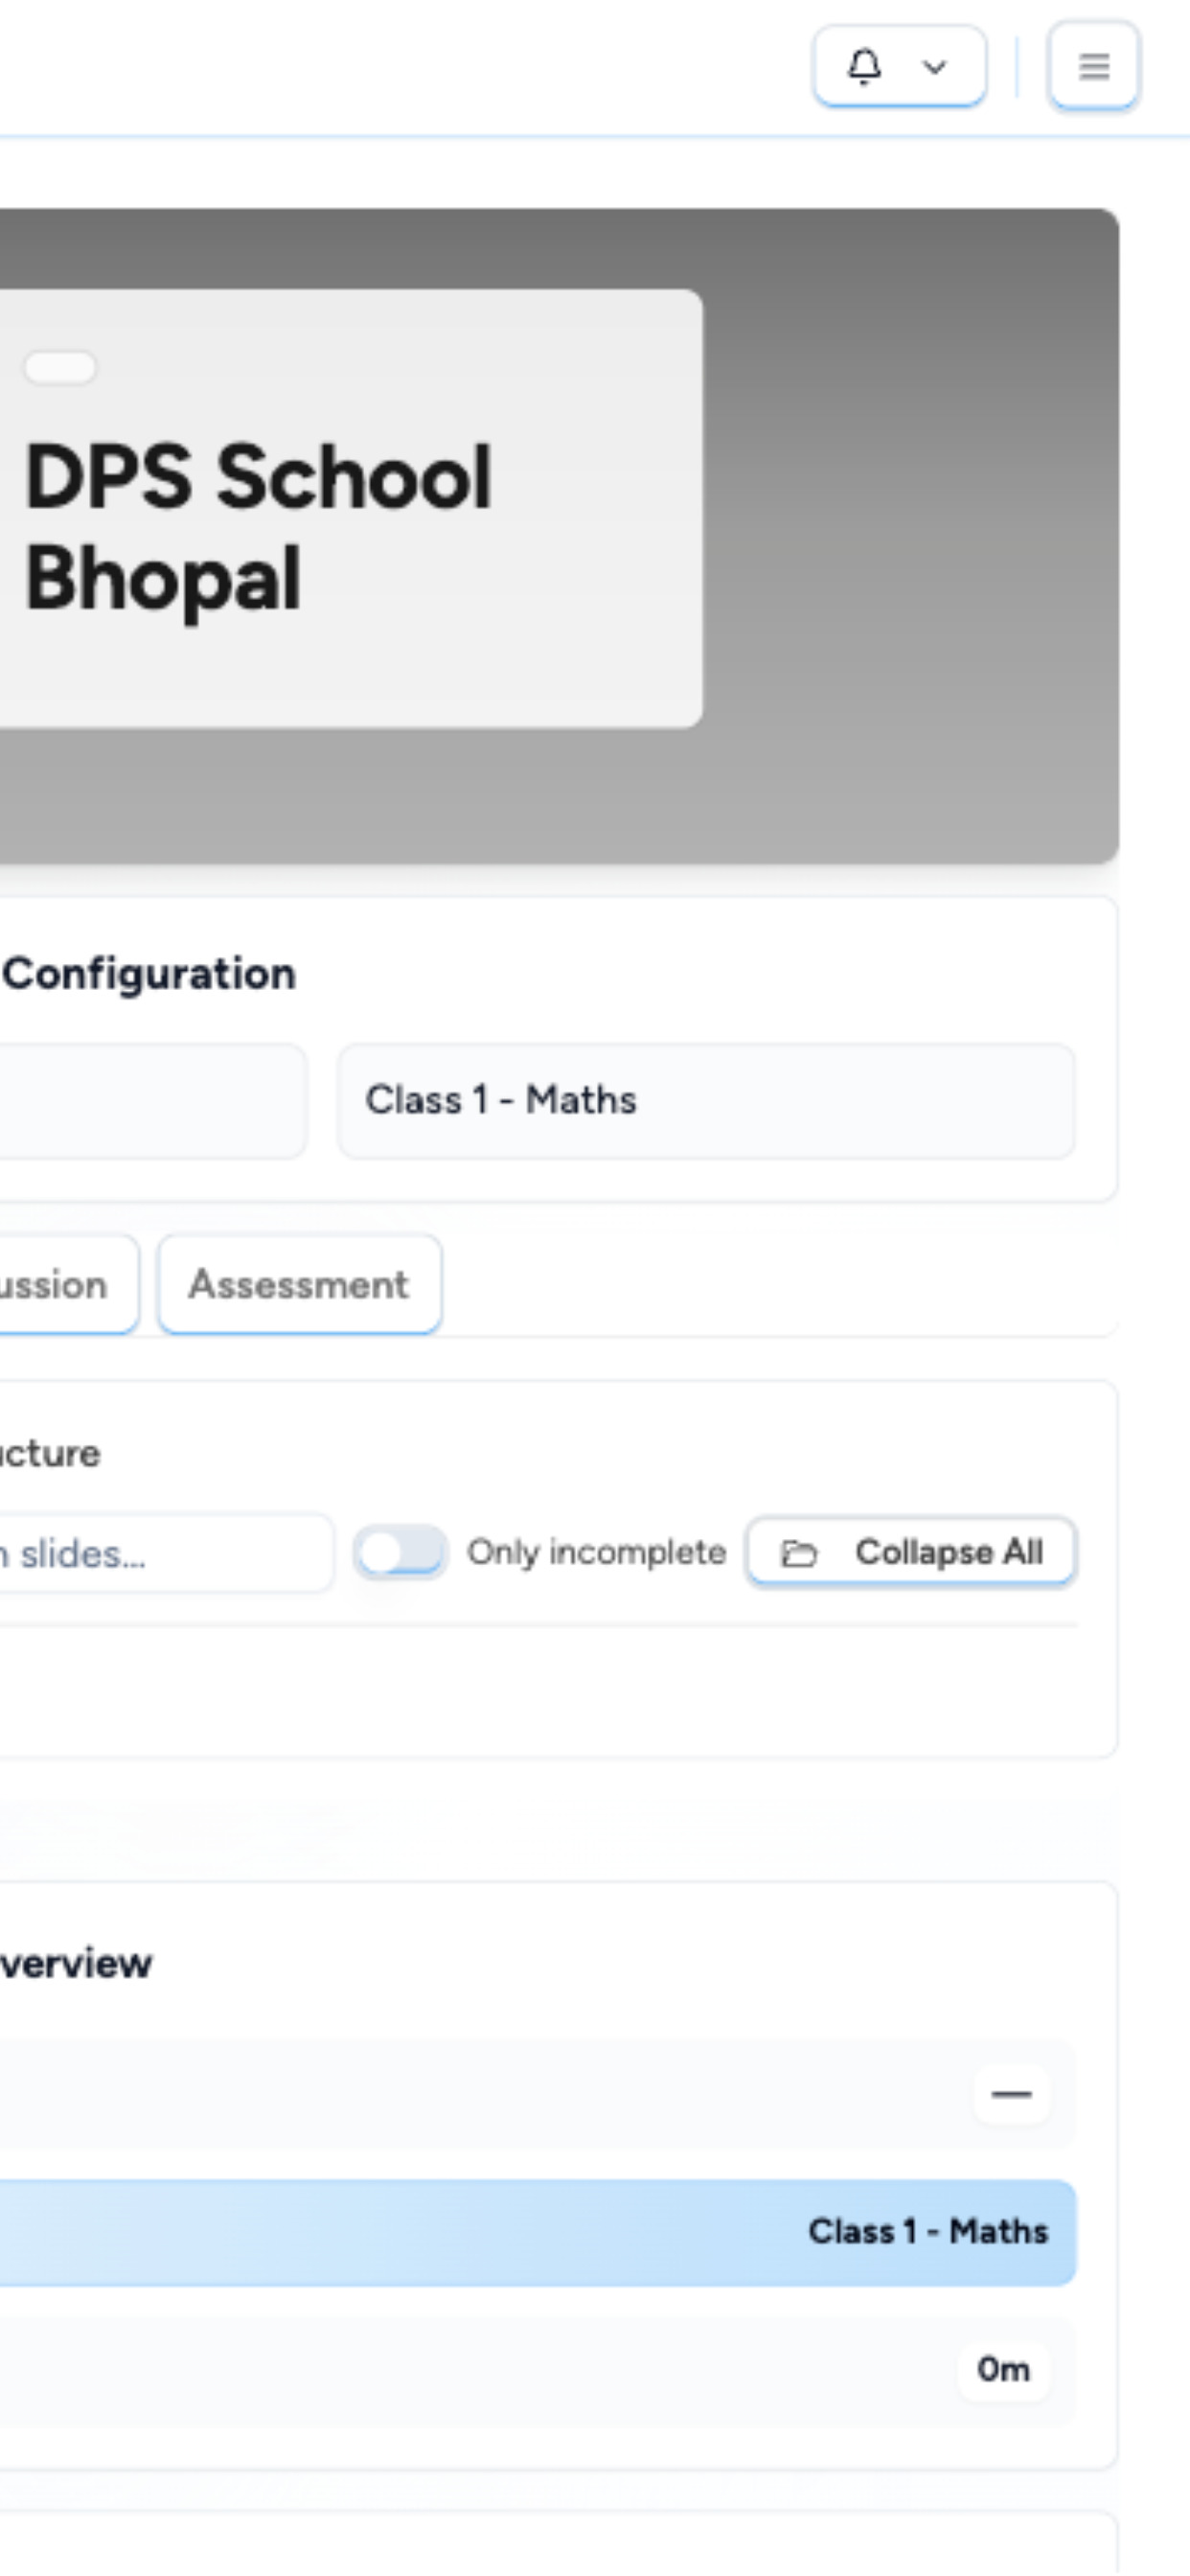Screen dimensions: 1190x2576
Task: Select the highlighted Class 1 - Maths row
Action: (537, 2231)
